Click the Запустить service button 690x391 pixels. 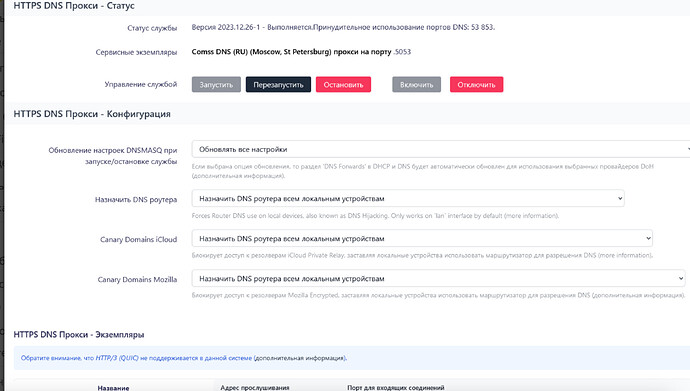coord(216,84)
